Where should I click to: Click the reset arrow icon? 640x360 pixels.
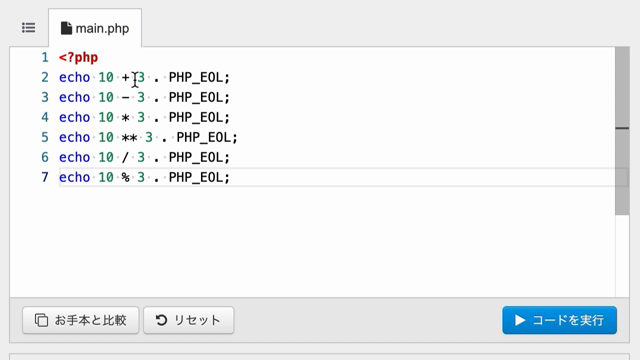[x=161, y=320]
